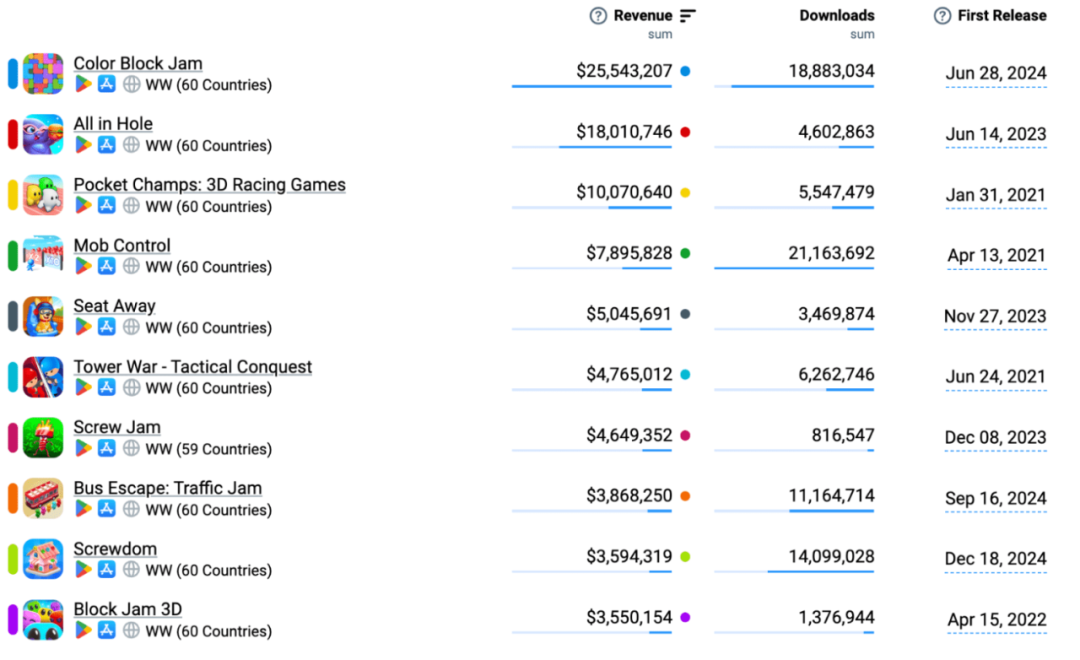Sort by Revenue using the sort icon

pos(687,16)
